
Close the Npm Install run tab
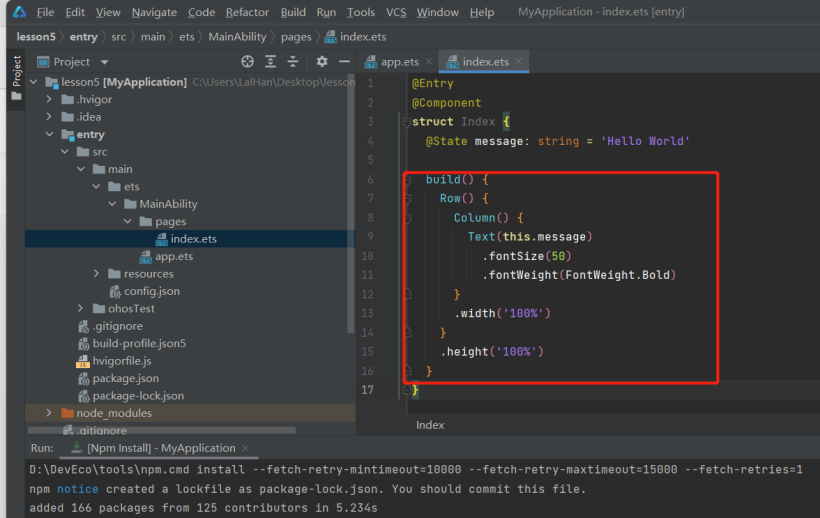(x=247, y=448)
